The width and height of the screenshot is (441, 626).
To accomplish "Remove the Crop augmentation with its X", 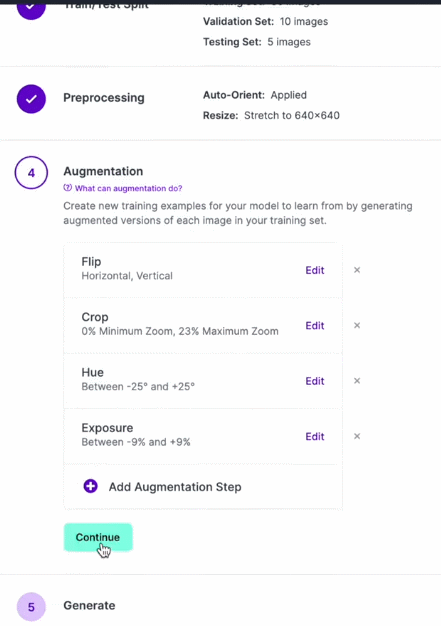I will tap(357, 325).
